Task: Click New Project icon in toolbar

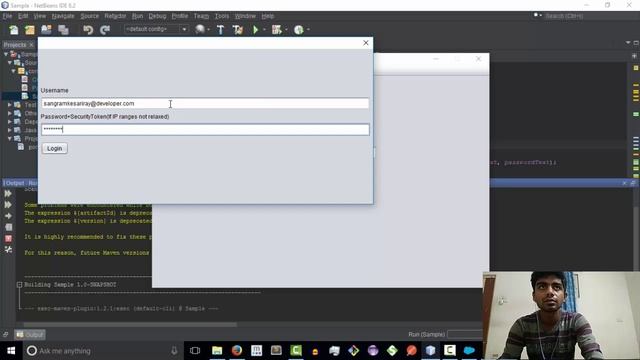Action: (x=30, y=30)
